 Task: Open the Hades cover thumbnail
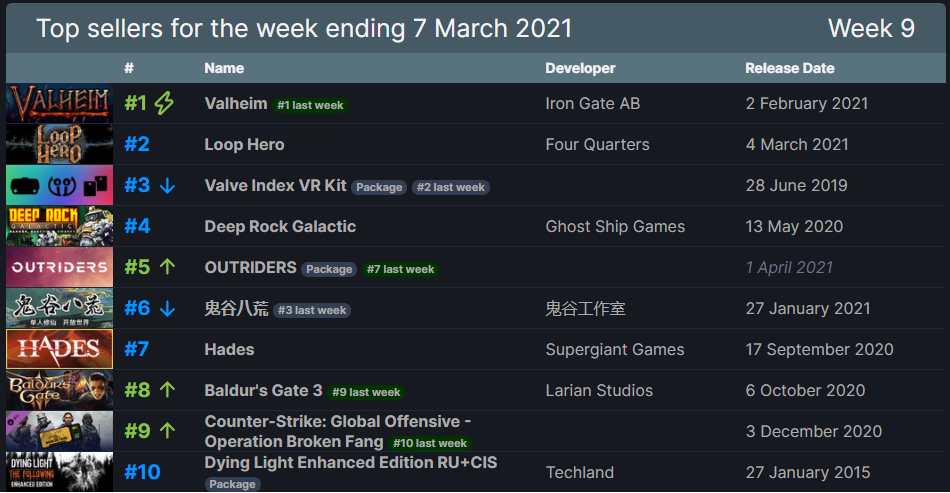point(59,349)
